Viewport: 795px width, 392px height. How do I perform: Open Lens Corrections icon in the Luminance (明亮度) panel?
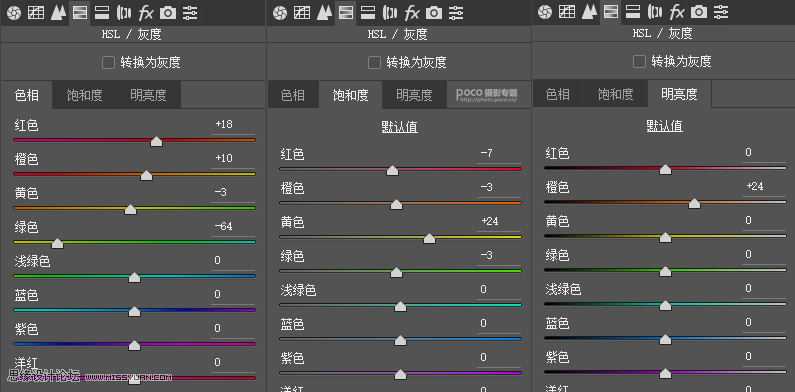coord(656,11)
